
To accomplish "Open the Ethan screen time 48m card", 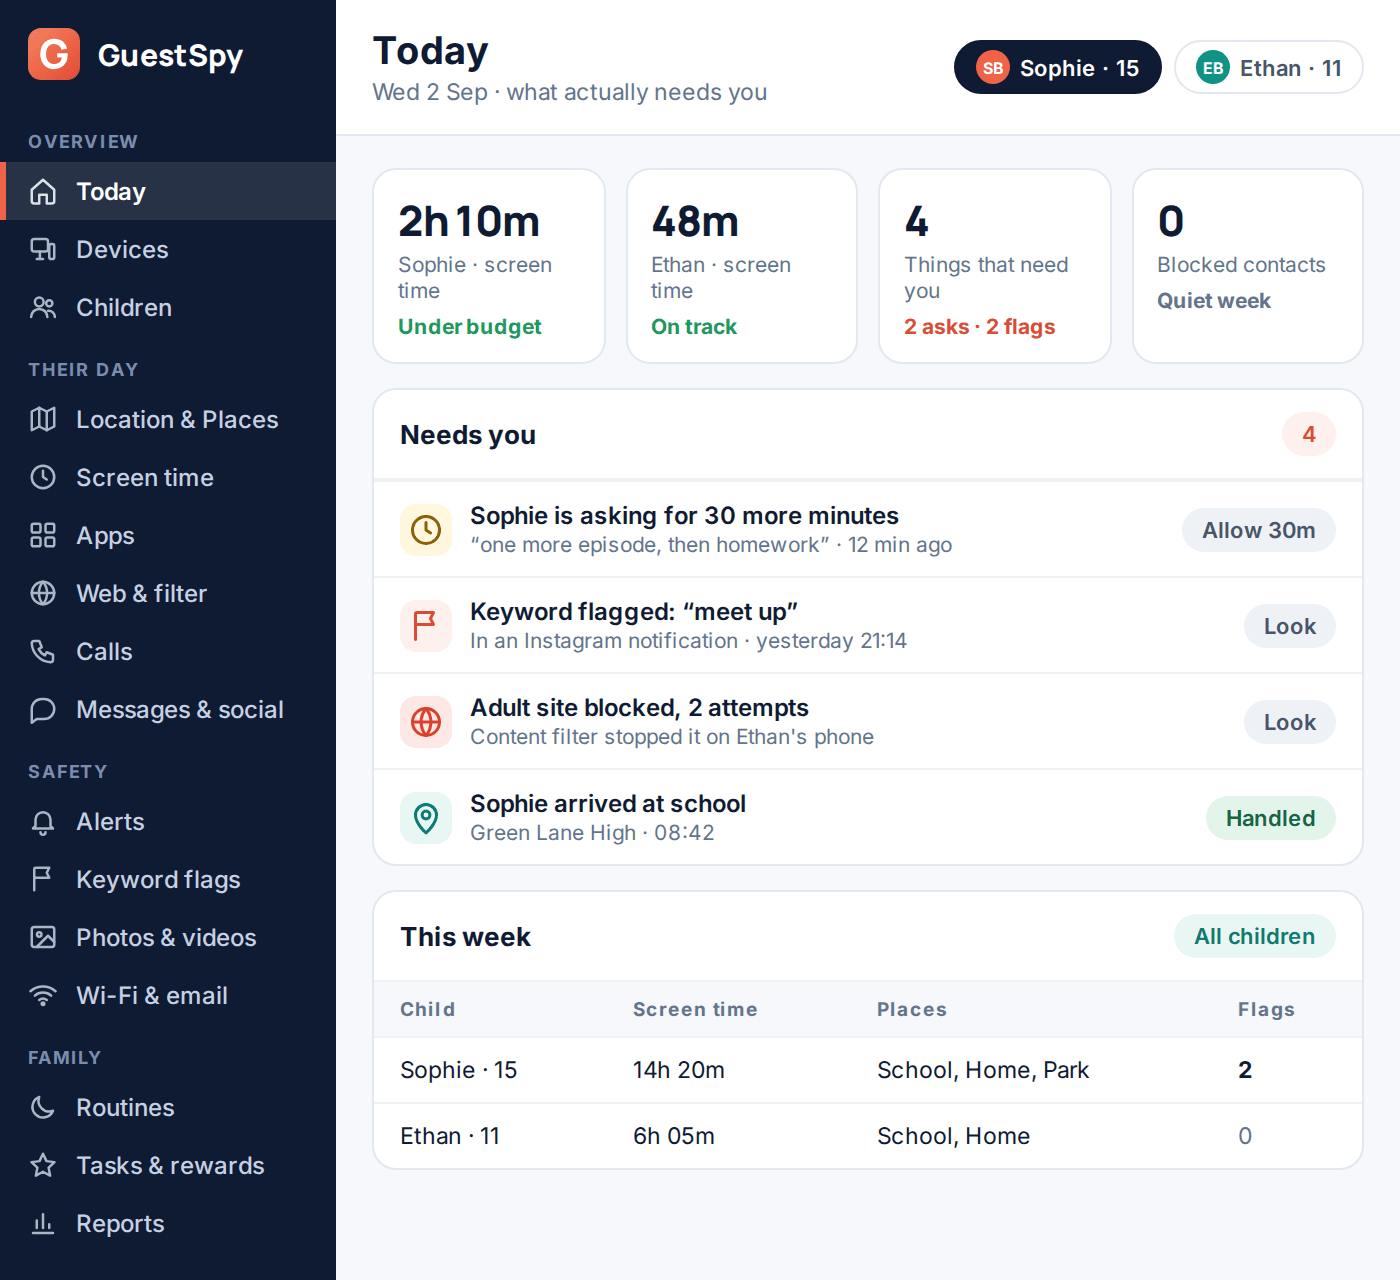I will click(742, 266).
